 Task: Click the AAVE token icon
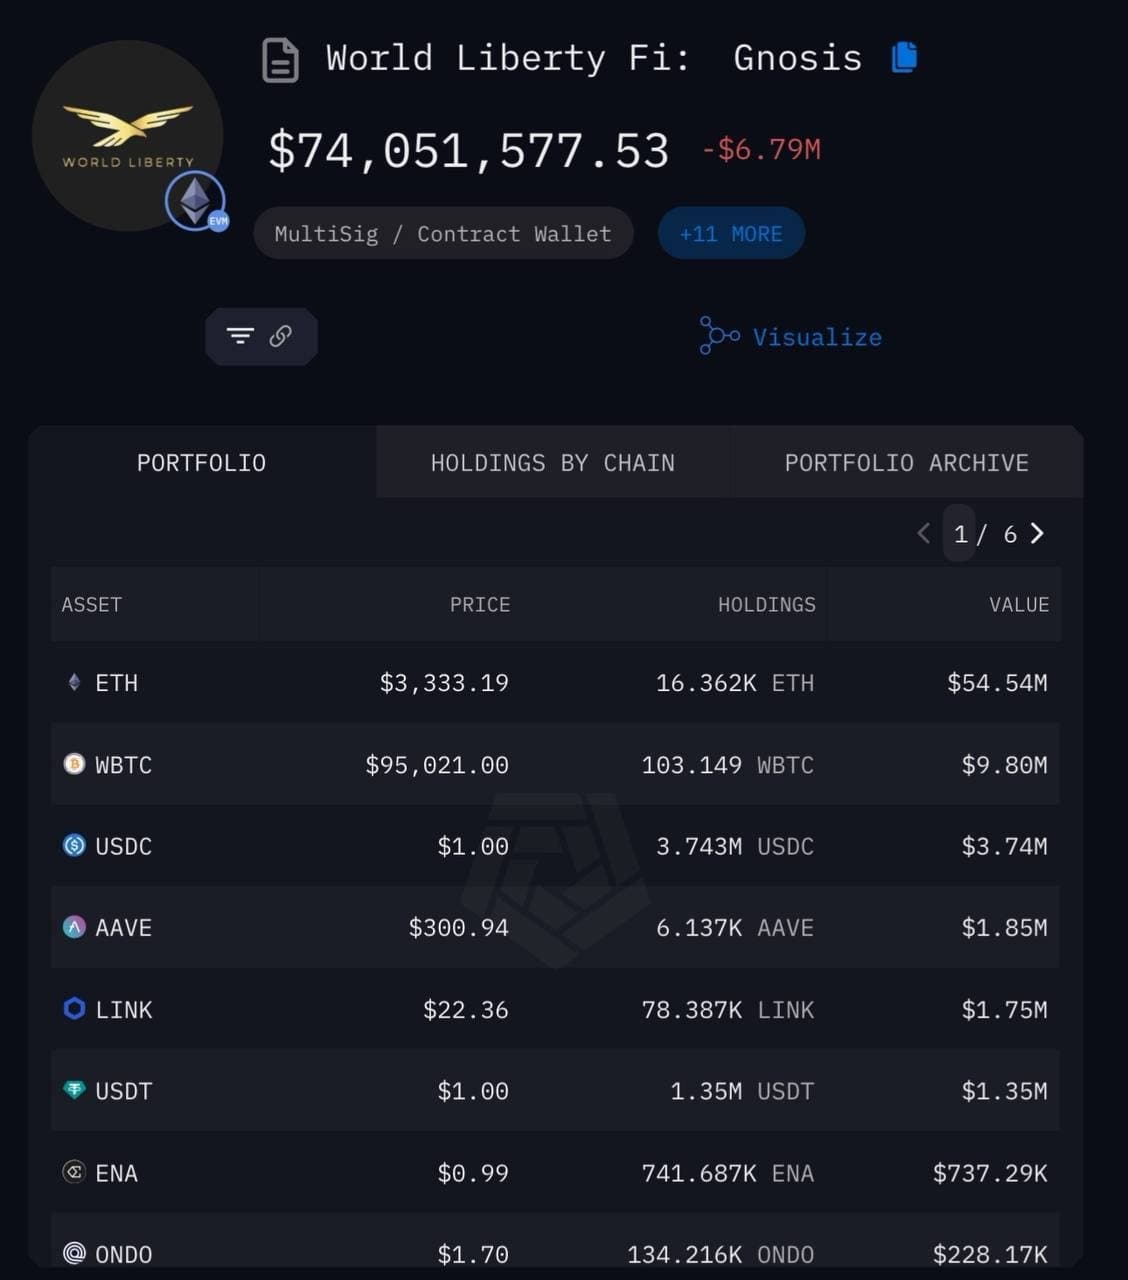tap(74, 927)
